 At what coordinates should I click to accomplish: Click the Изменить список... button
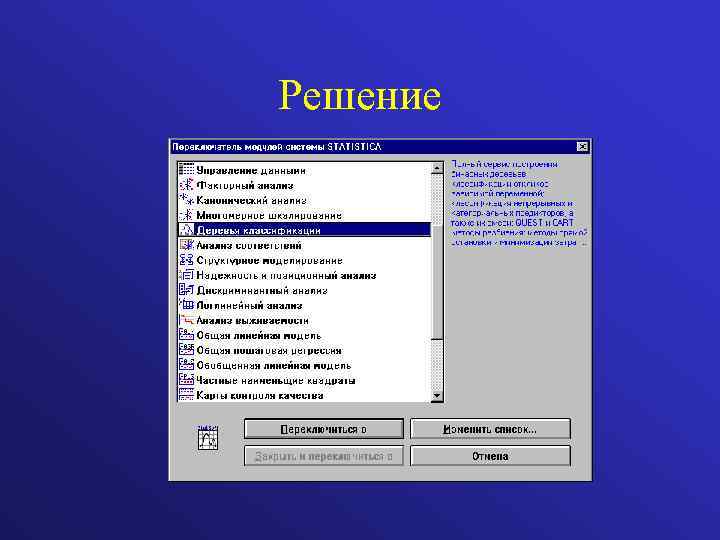tap(490, 429)
